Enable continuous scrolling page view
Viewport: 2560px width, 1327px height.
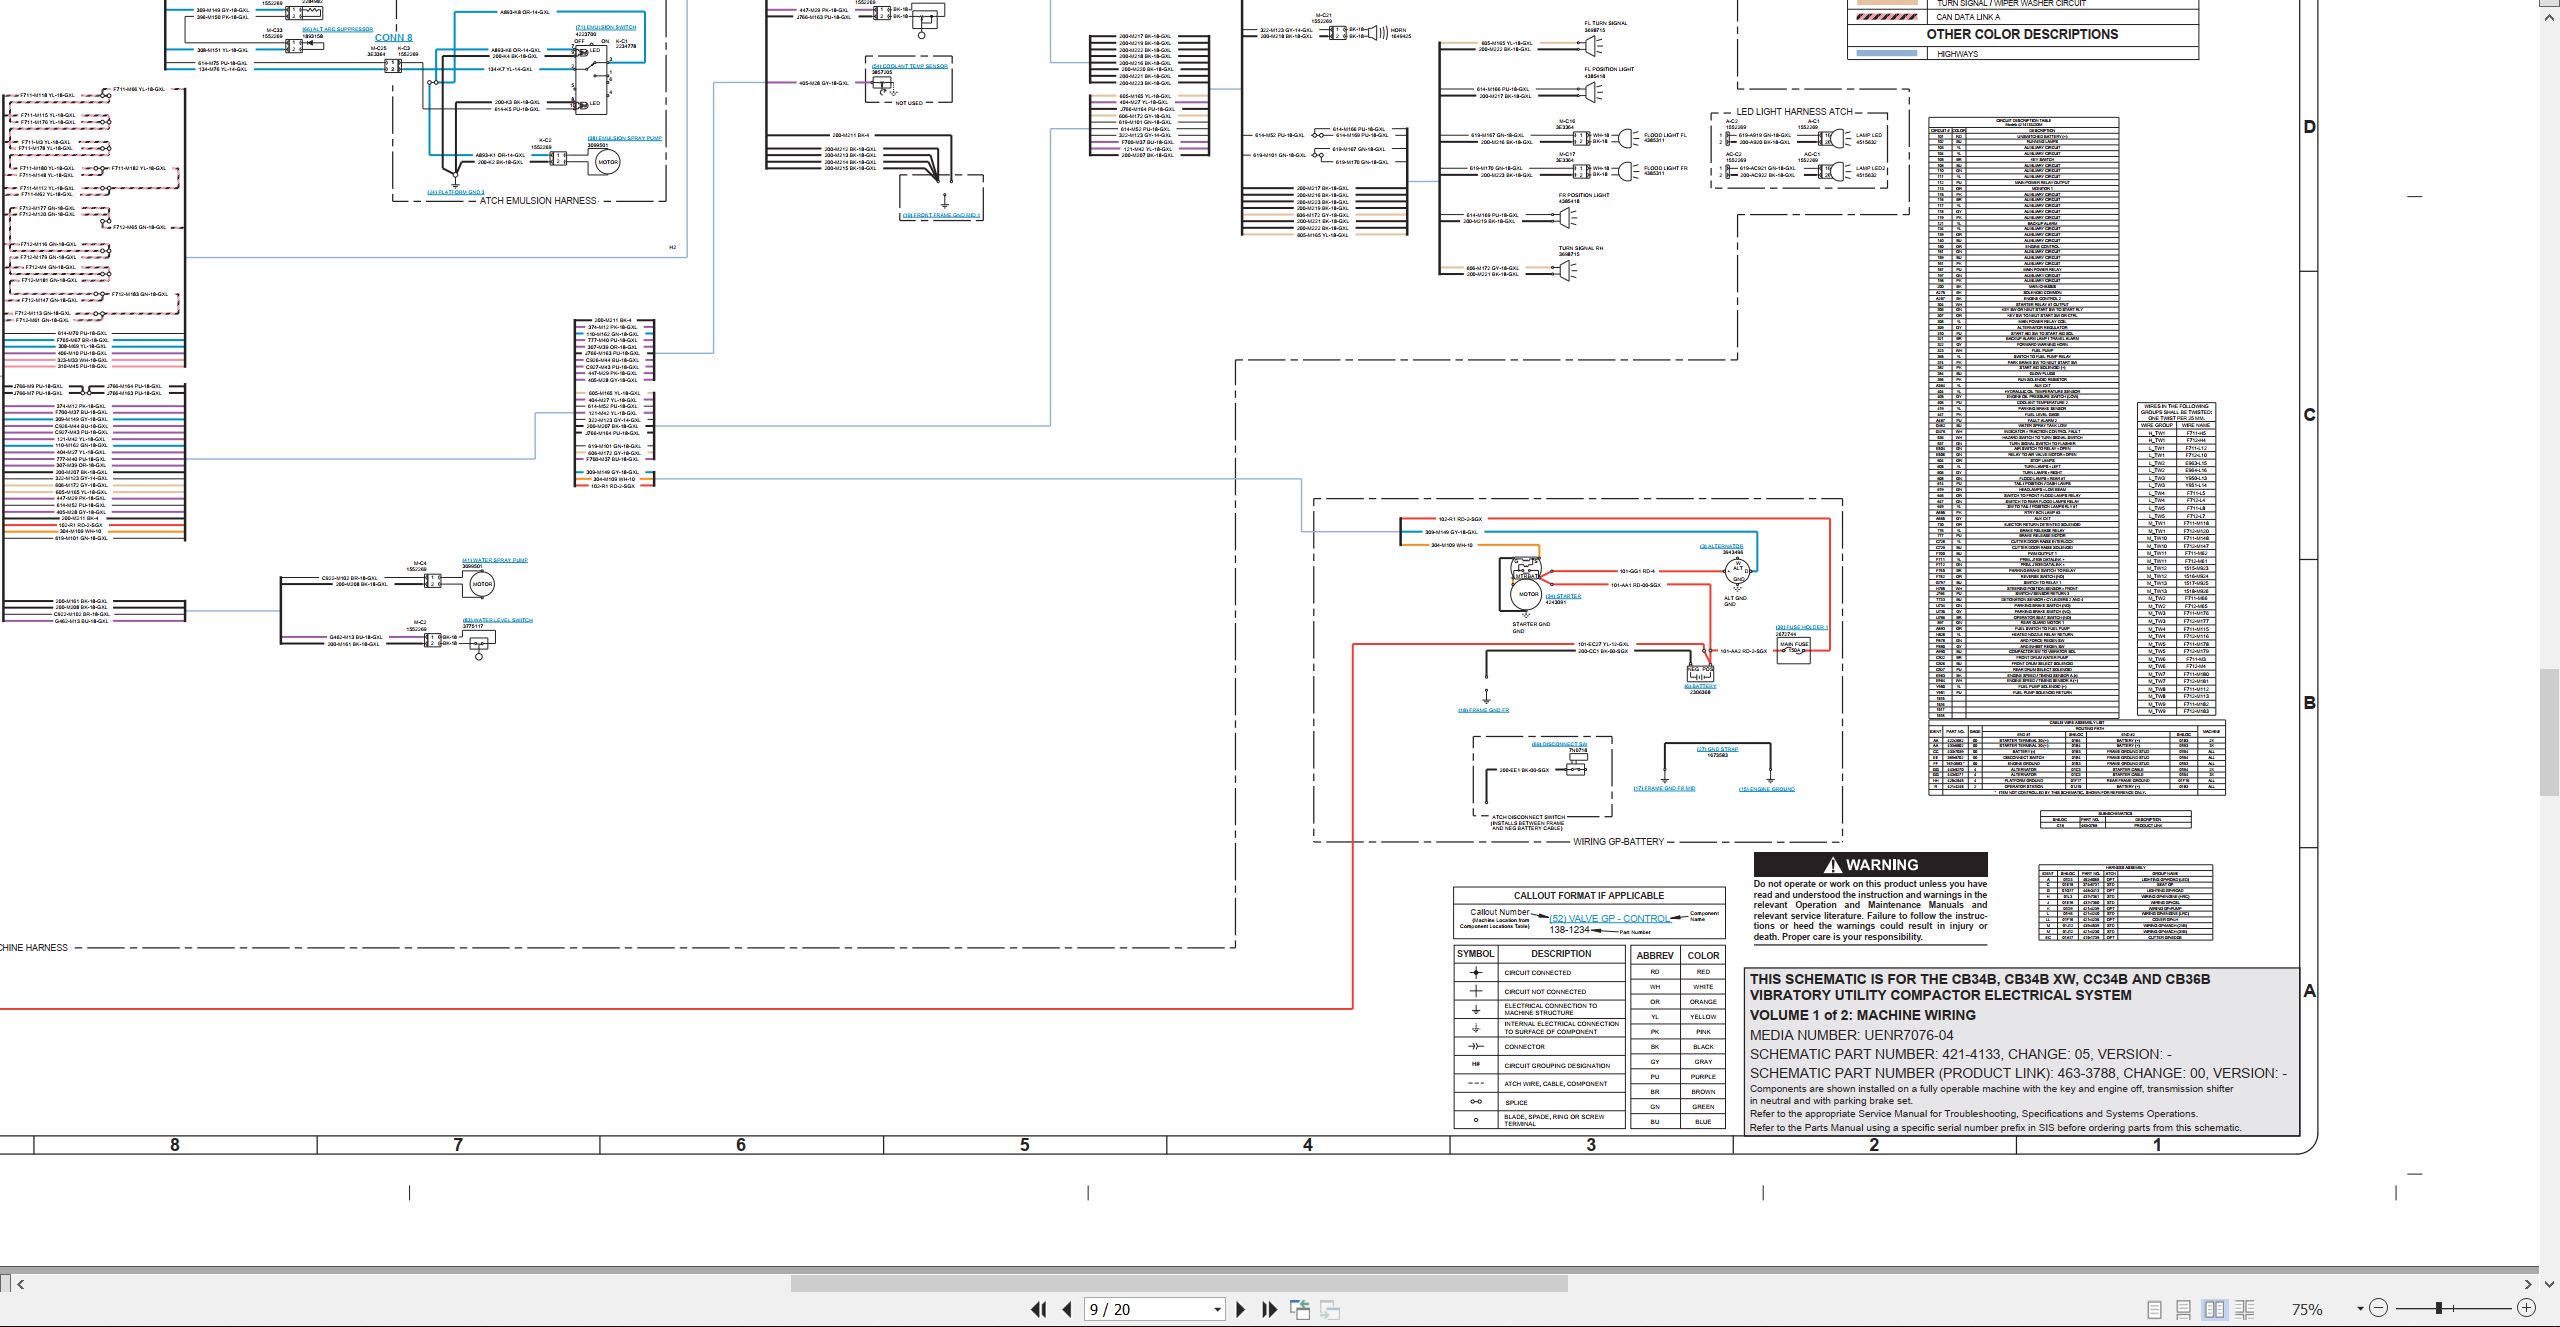2184,1309
